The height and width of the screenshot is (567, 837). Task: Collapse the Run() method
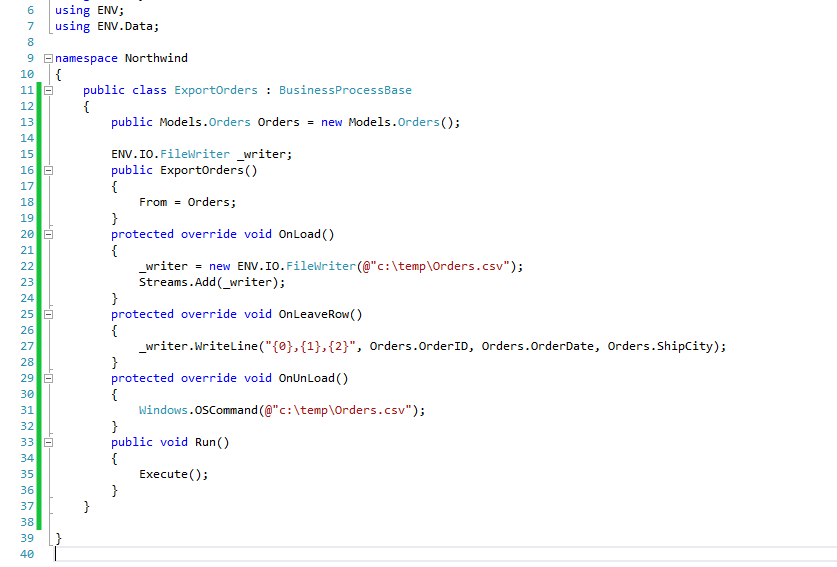click(47, 442)
